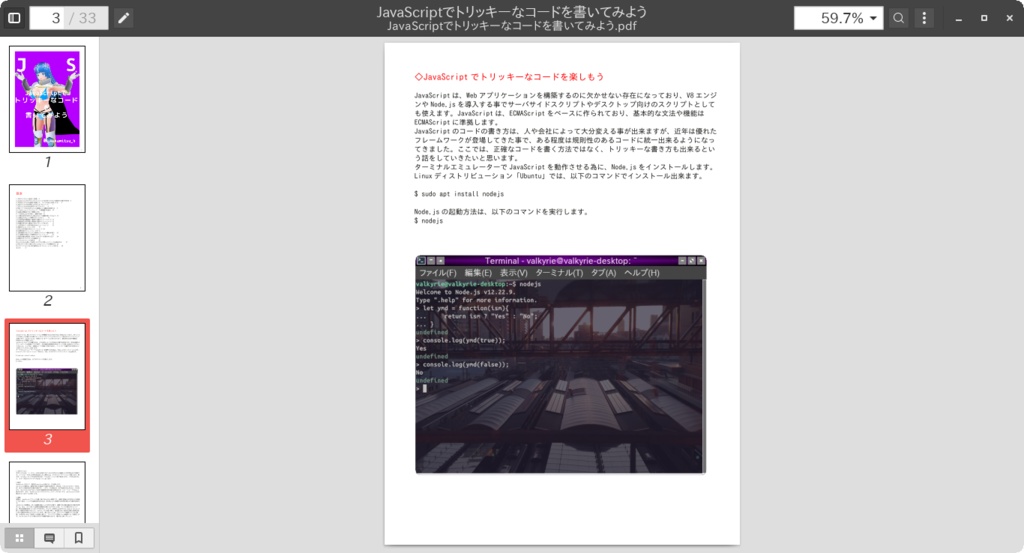Screen dimensions: 1024x553
Task: Switch sidebar to annotations view
Action: pos(49,538)
